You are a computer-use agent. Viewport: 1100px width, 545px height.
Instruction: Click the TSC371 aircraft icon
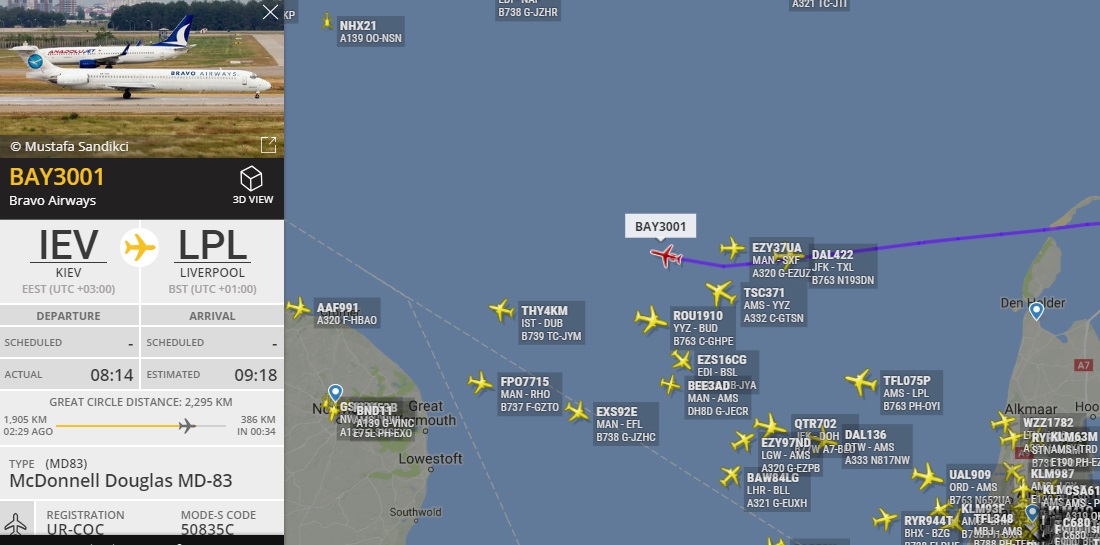point(720,292)
